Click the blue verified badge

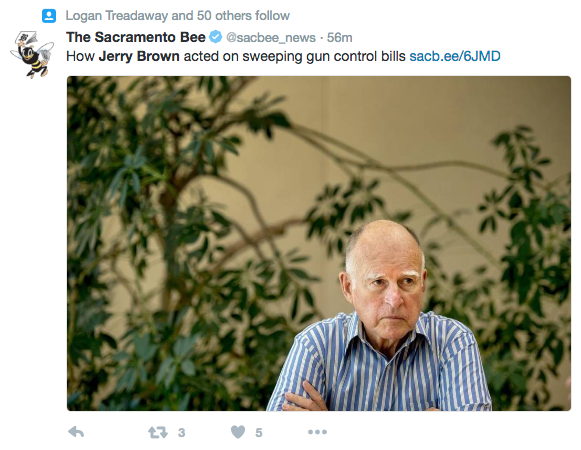coord(216,37)
